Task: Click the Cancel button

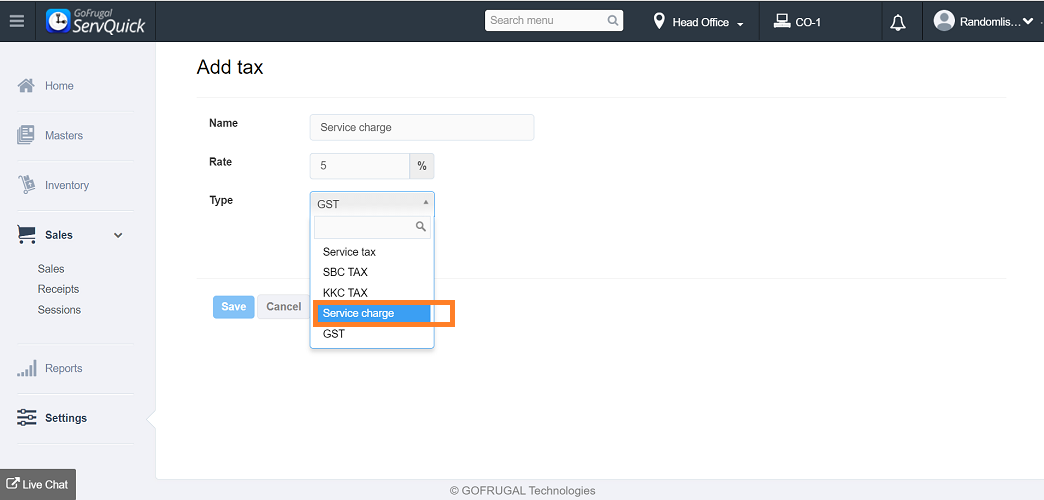Action: (283, 307)
